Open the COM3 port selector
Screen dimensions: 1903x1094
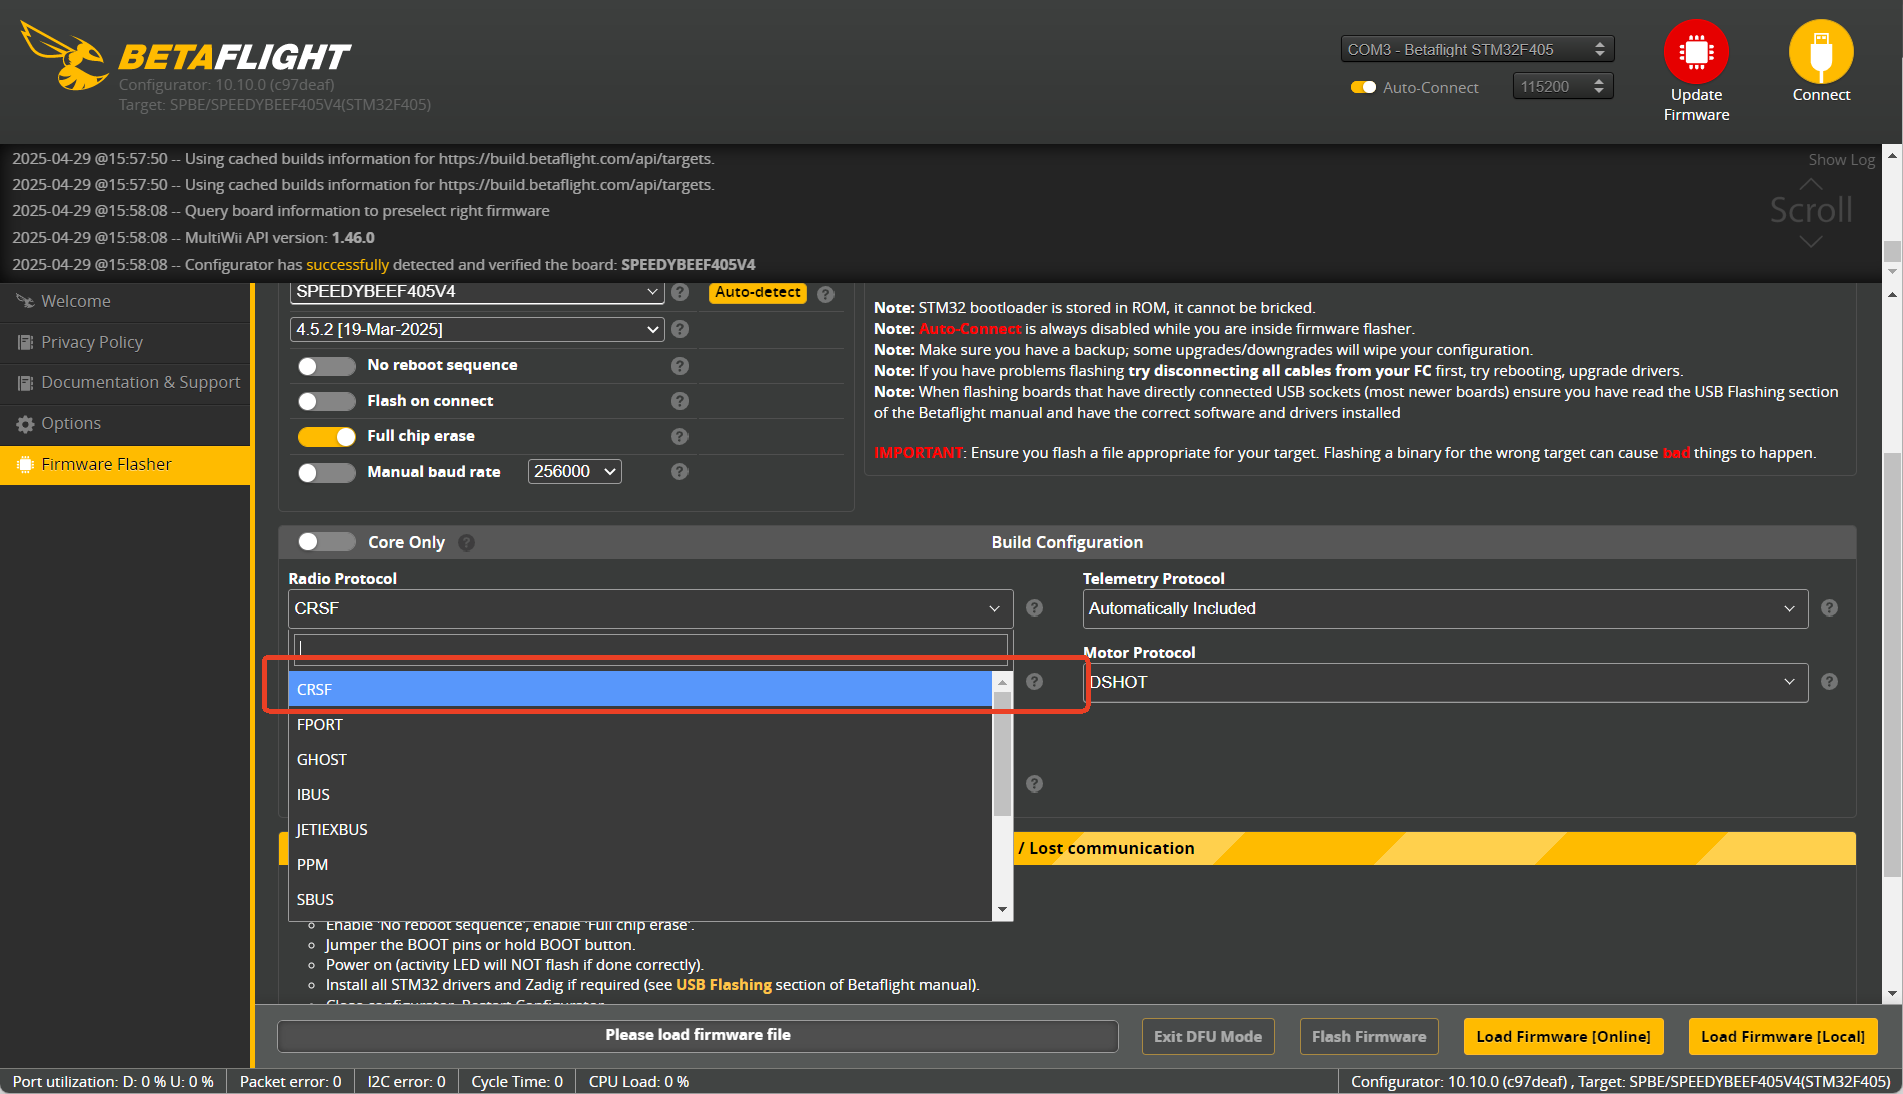tap(1477, 49)
